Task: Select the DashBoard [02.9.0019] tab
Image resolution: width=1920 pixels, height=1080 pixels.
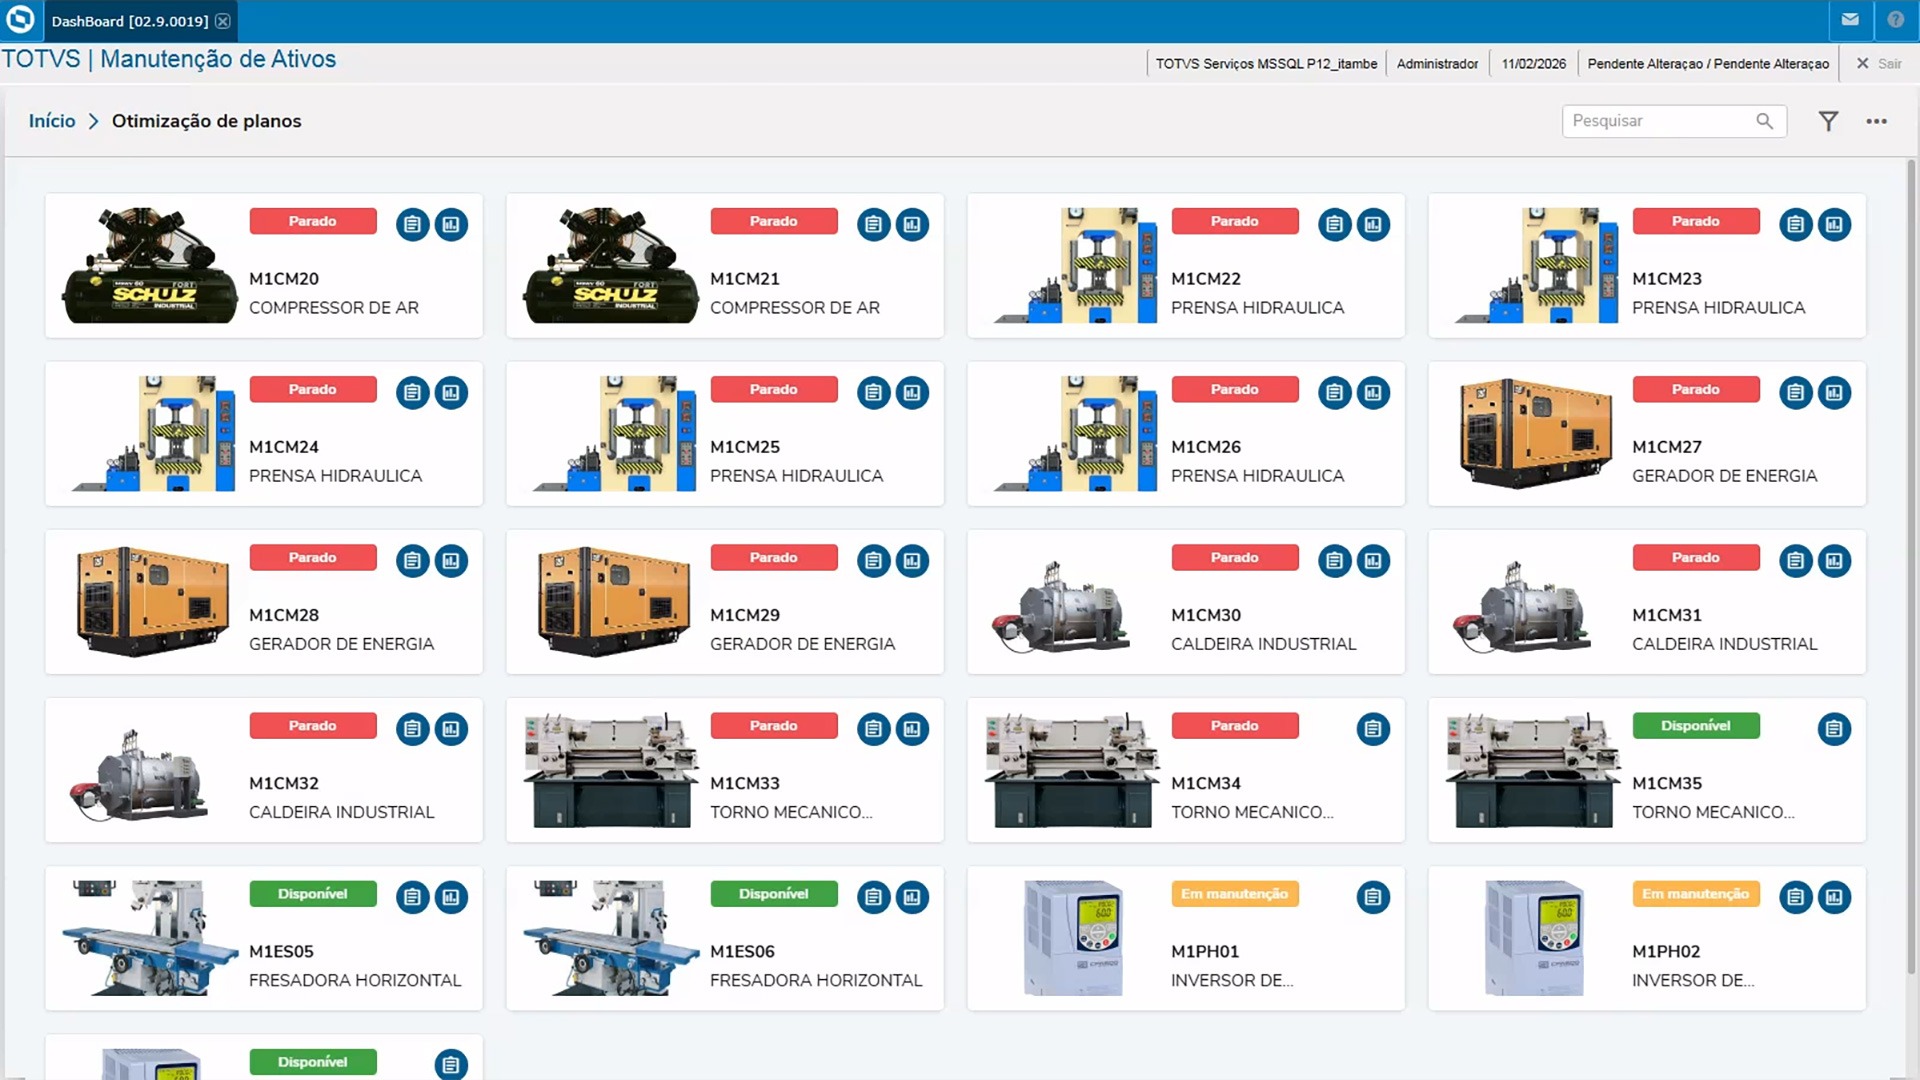Action: click(x=129, y=21)
